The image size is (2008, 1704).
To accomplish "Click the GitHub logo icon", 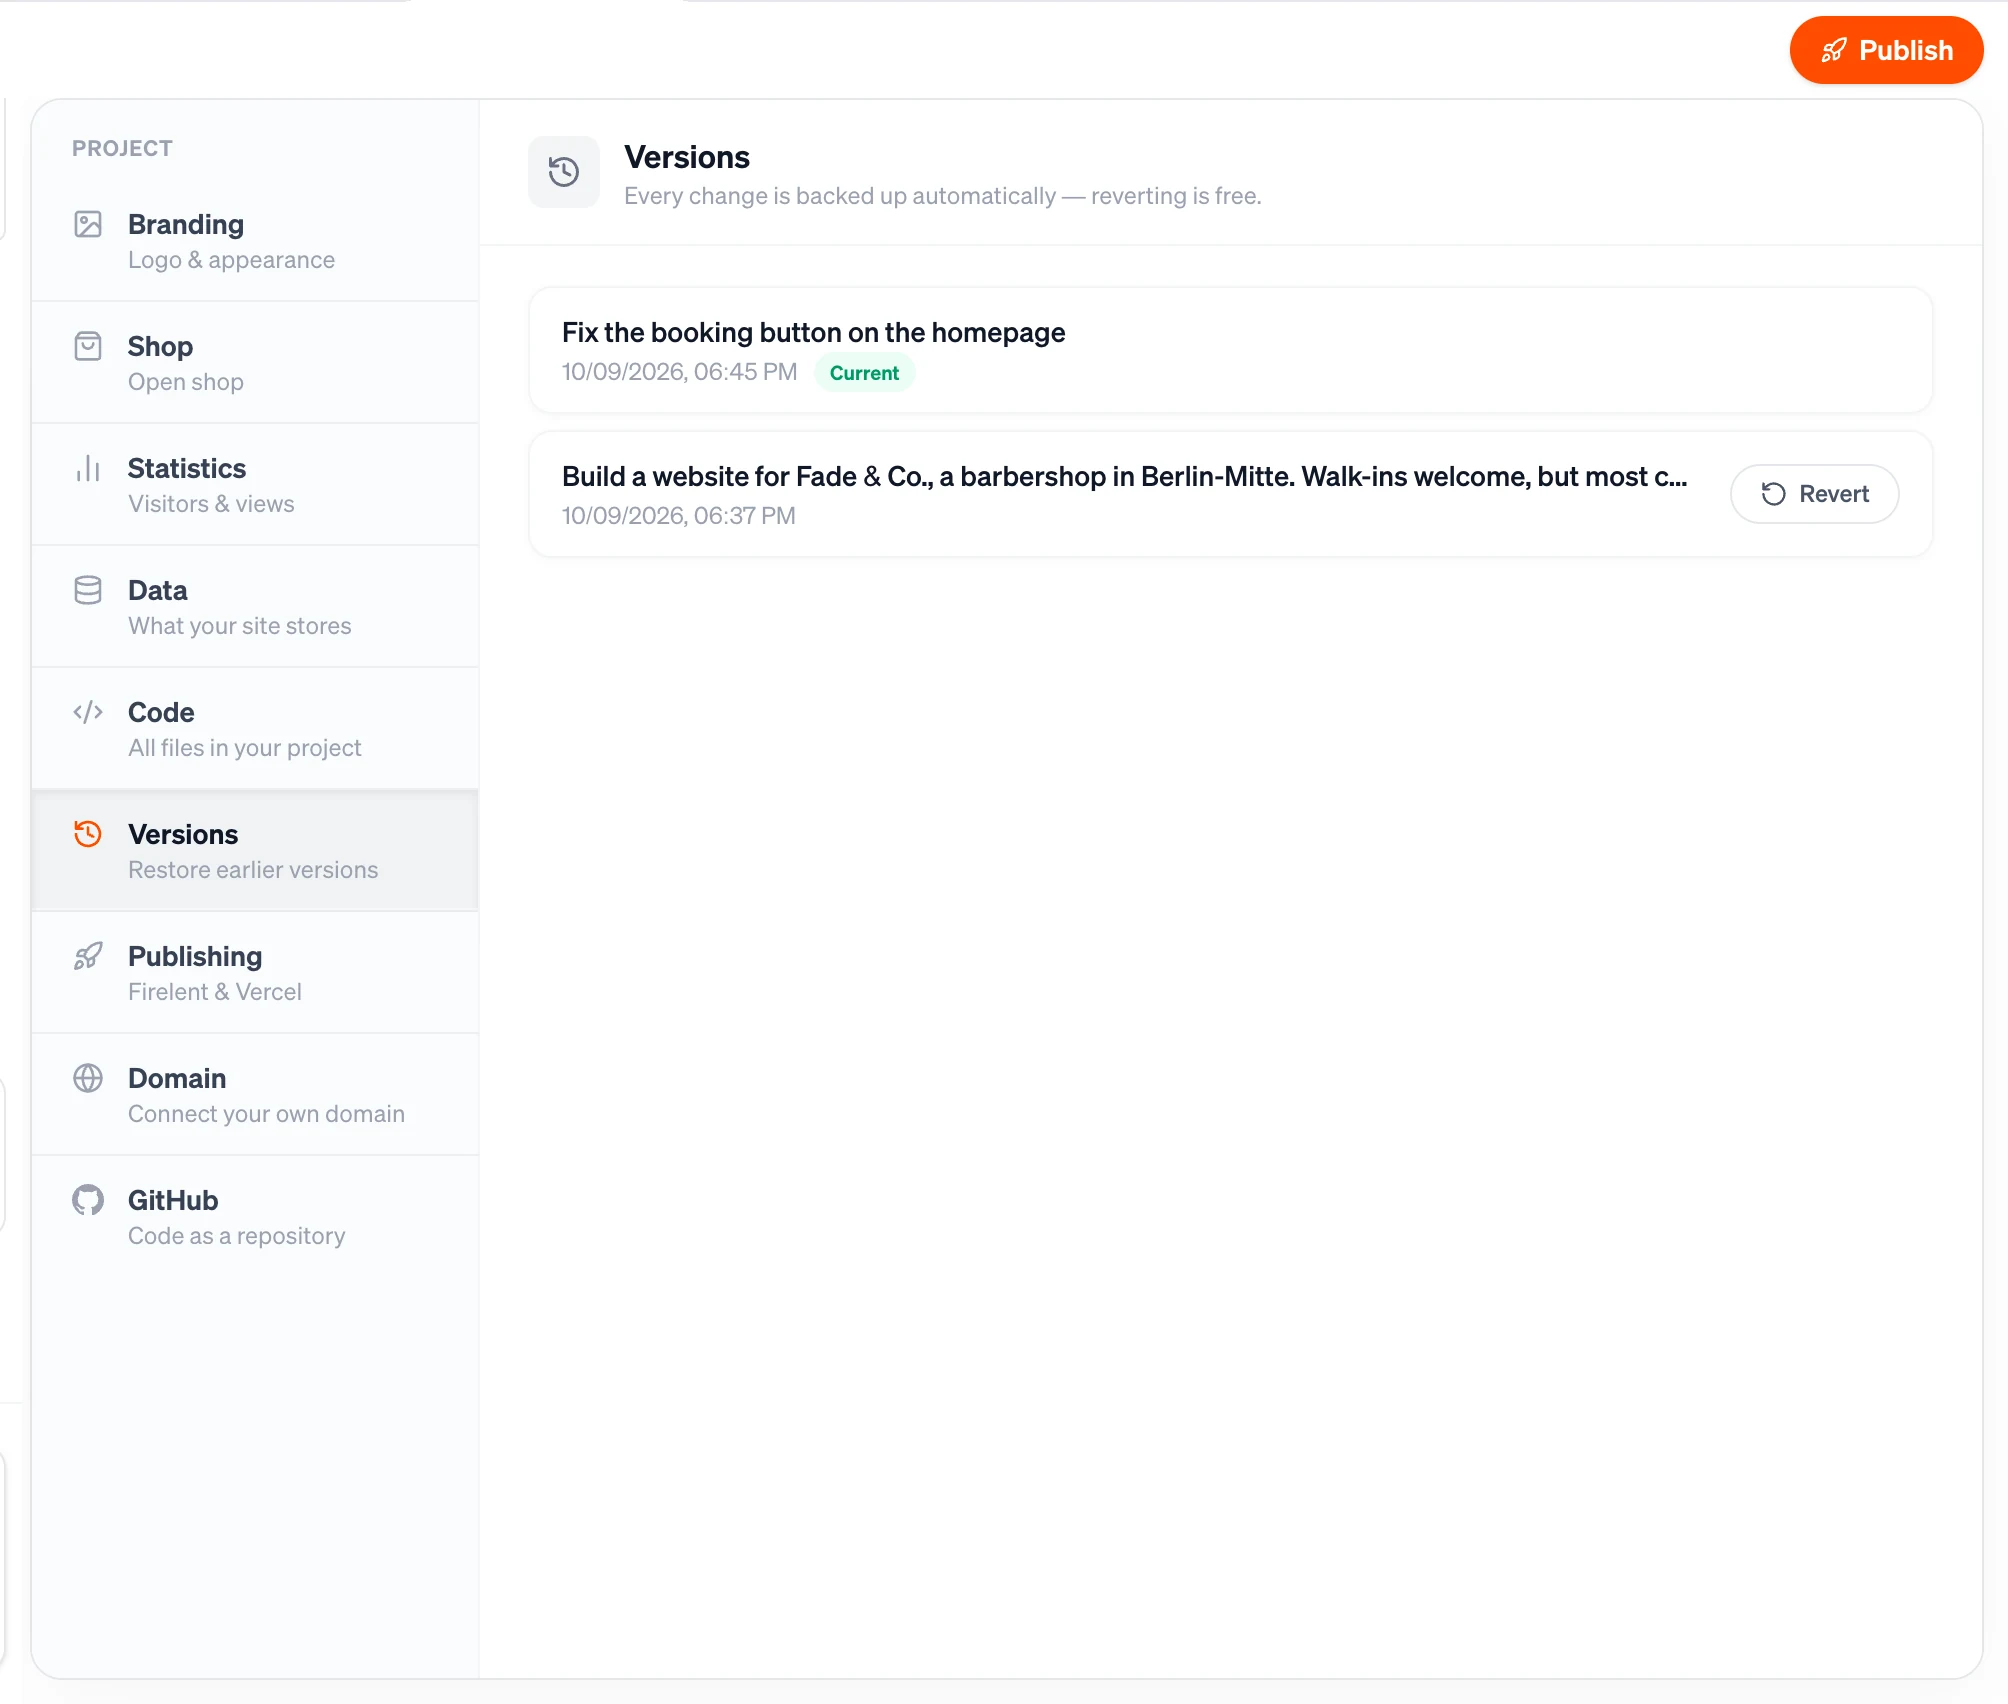I will coord(88,1200).
